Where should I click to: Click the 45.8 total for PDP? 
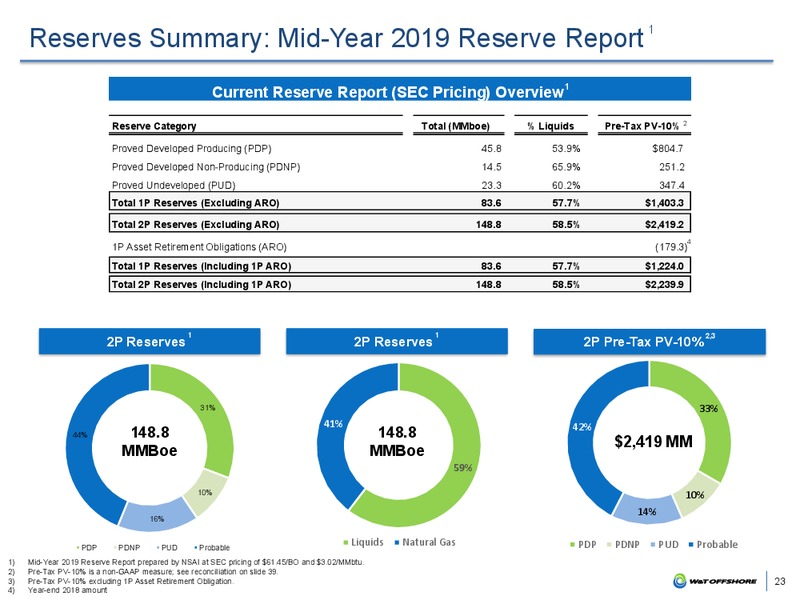pyautogui.click(x=492, y=149)
